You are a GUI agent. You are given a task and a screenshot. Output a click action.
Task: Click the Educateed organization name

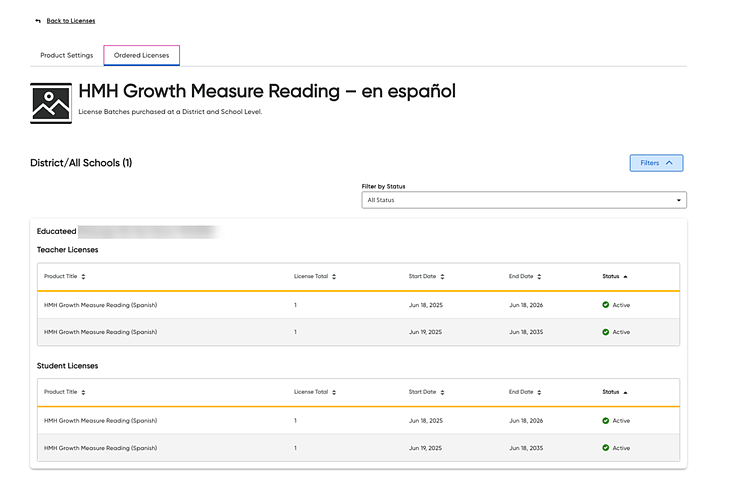click(56, 231)
